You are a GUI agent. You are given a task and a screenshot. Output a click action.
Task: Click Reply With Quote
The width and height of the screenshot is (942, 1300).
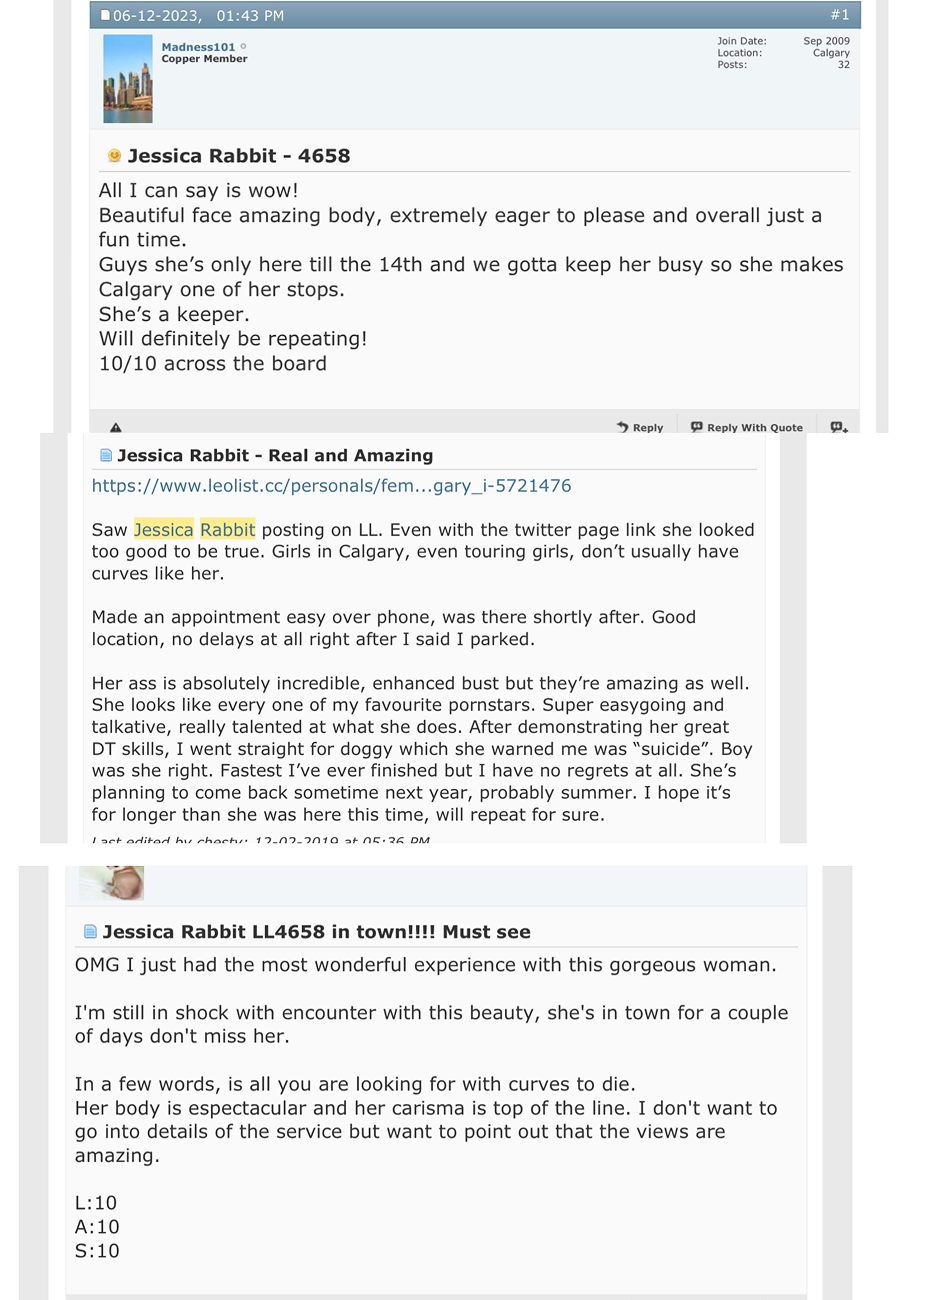[x=746, y=427]
